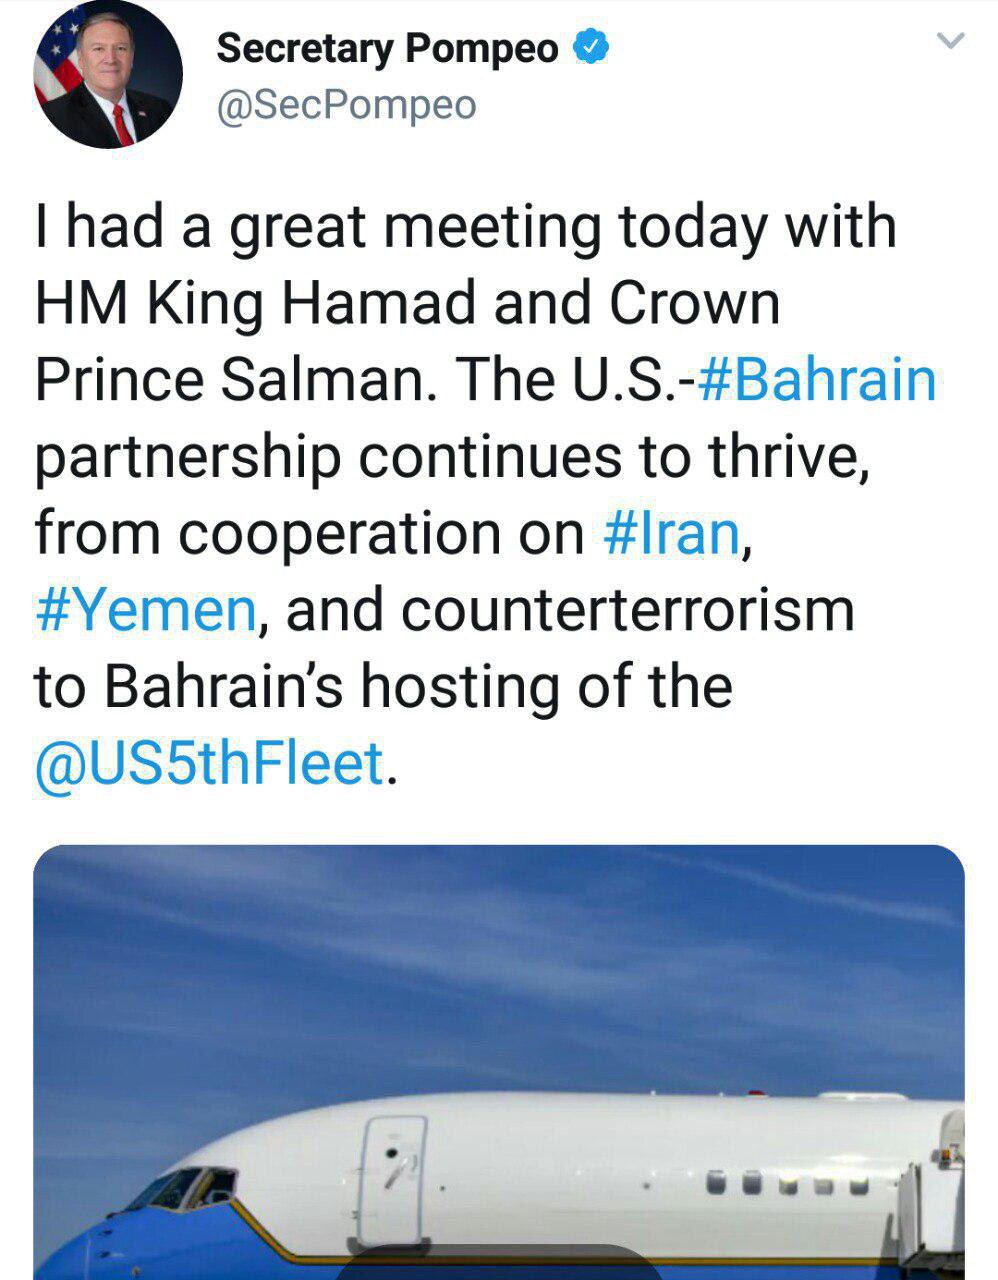This screenshot has width=998, height=1280.
Task: Select the #Yemen hashtag
Action: point(146,610)
